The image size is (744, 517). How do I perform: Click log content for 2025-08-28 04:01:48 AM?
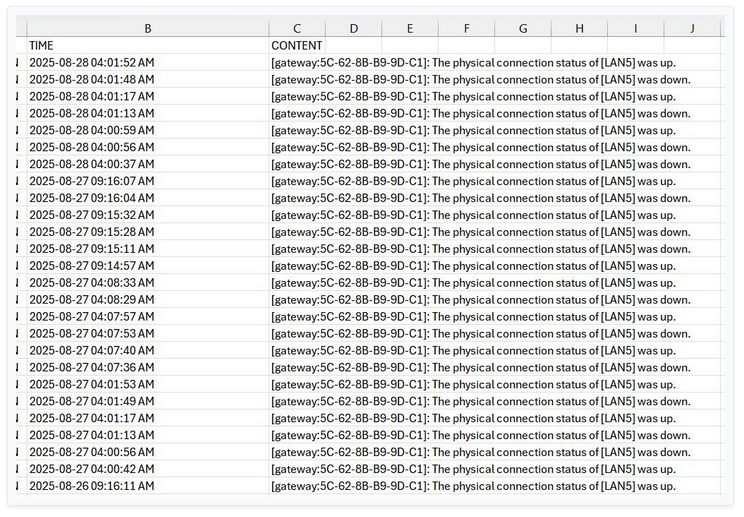coord(480,80)
